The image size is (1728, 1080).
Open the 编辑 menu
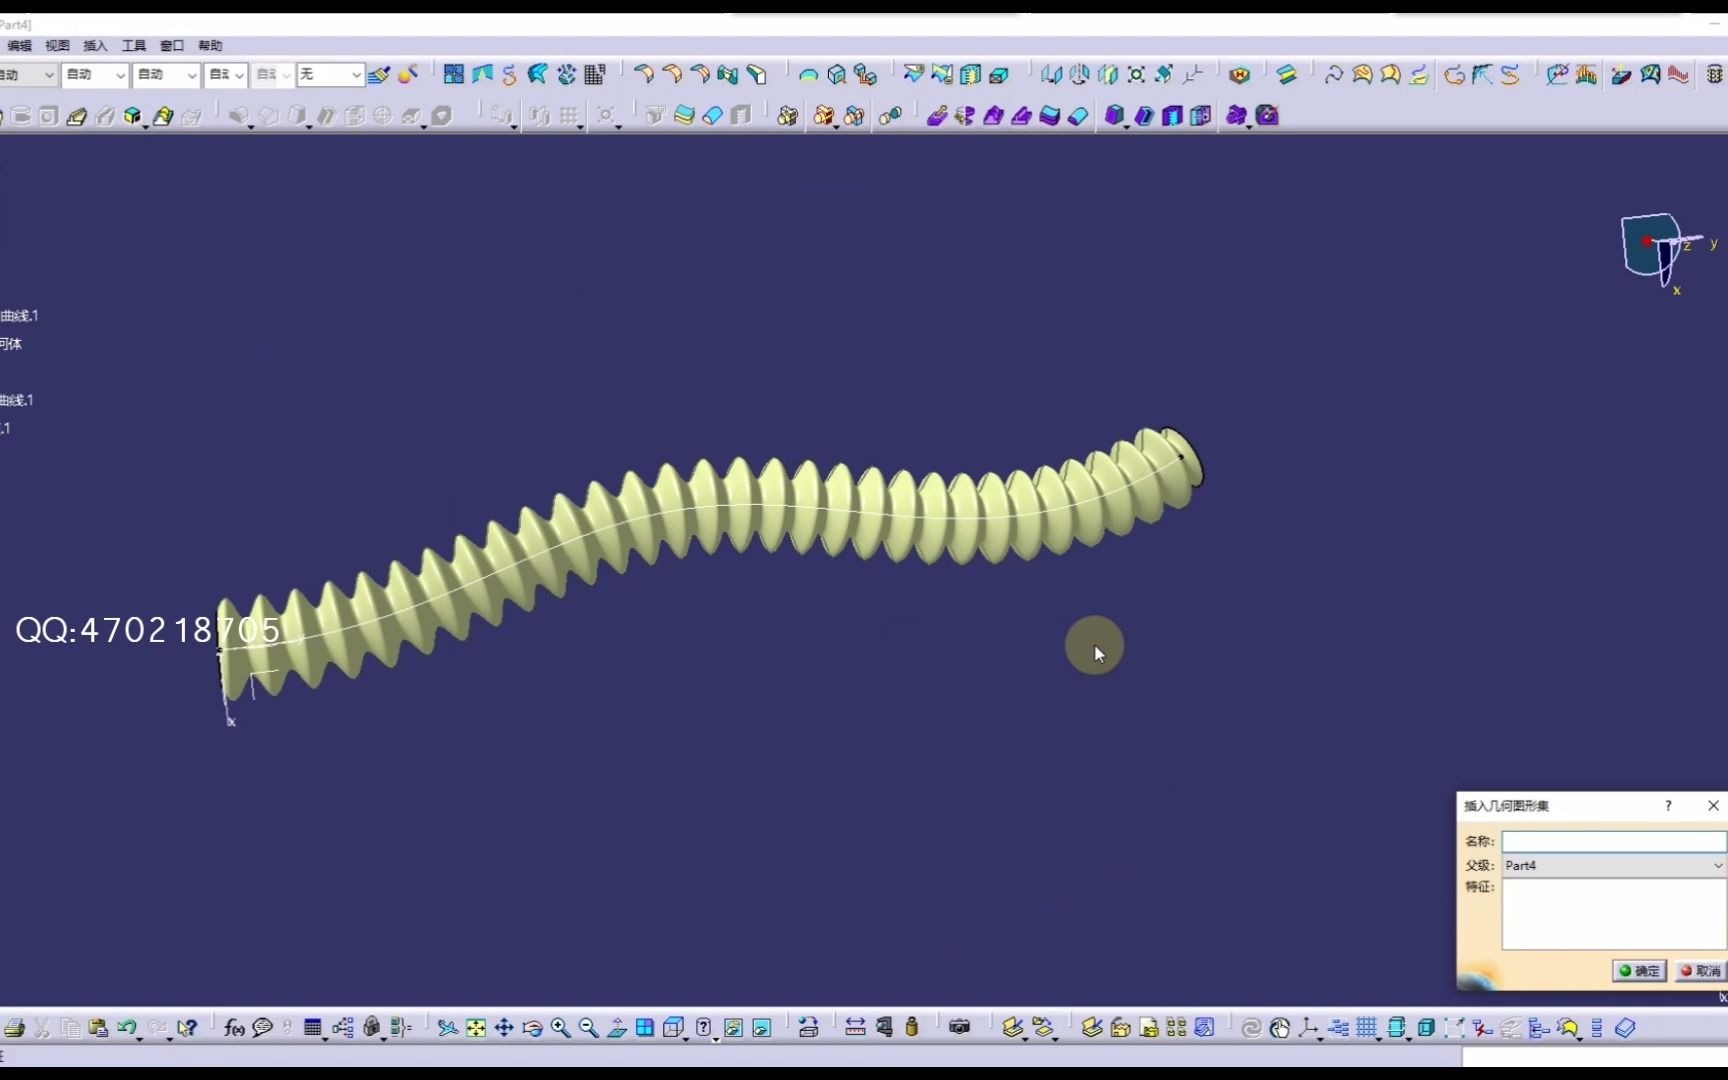pos(19,46)
